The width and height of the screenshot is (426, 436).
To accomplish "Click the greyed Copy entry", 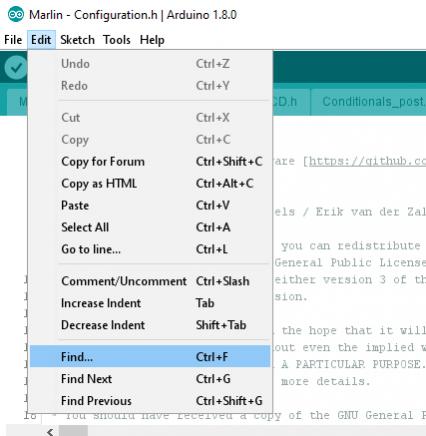I will [150, 140].
